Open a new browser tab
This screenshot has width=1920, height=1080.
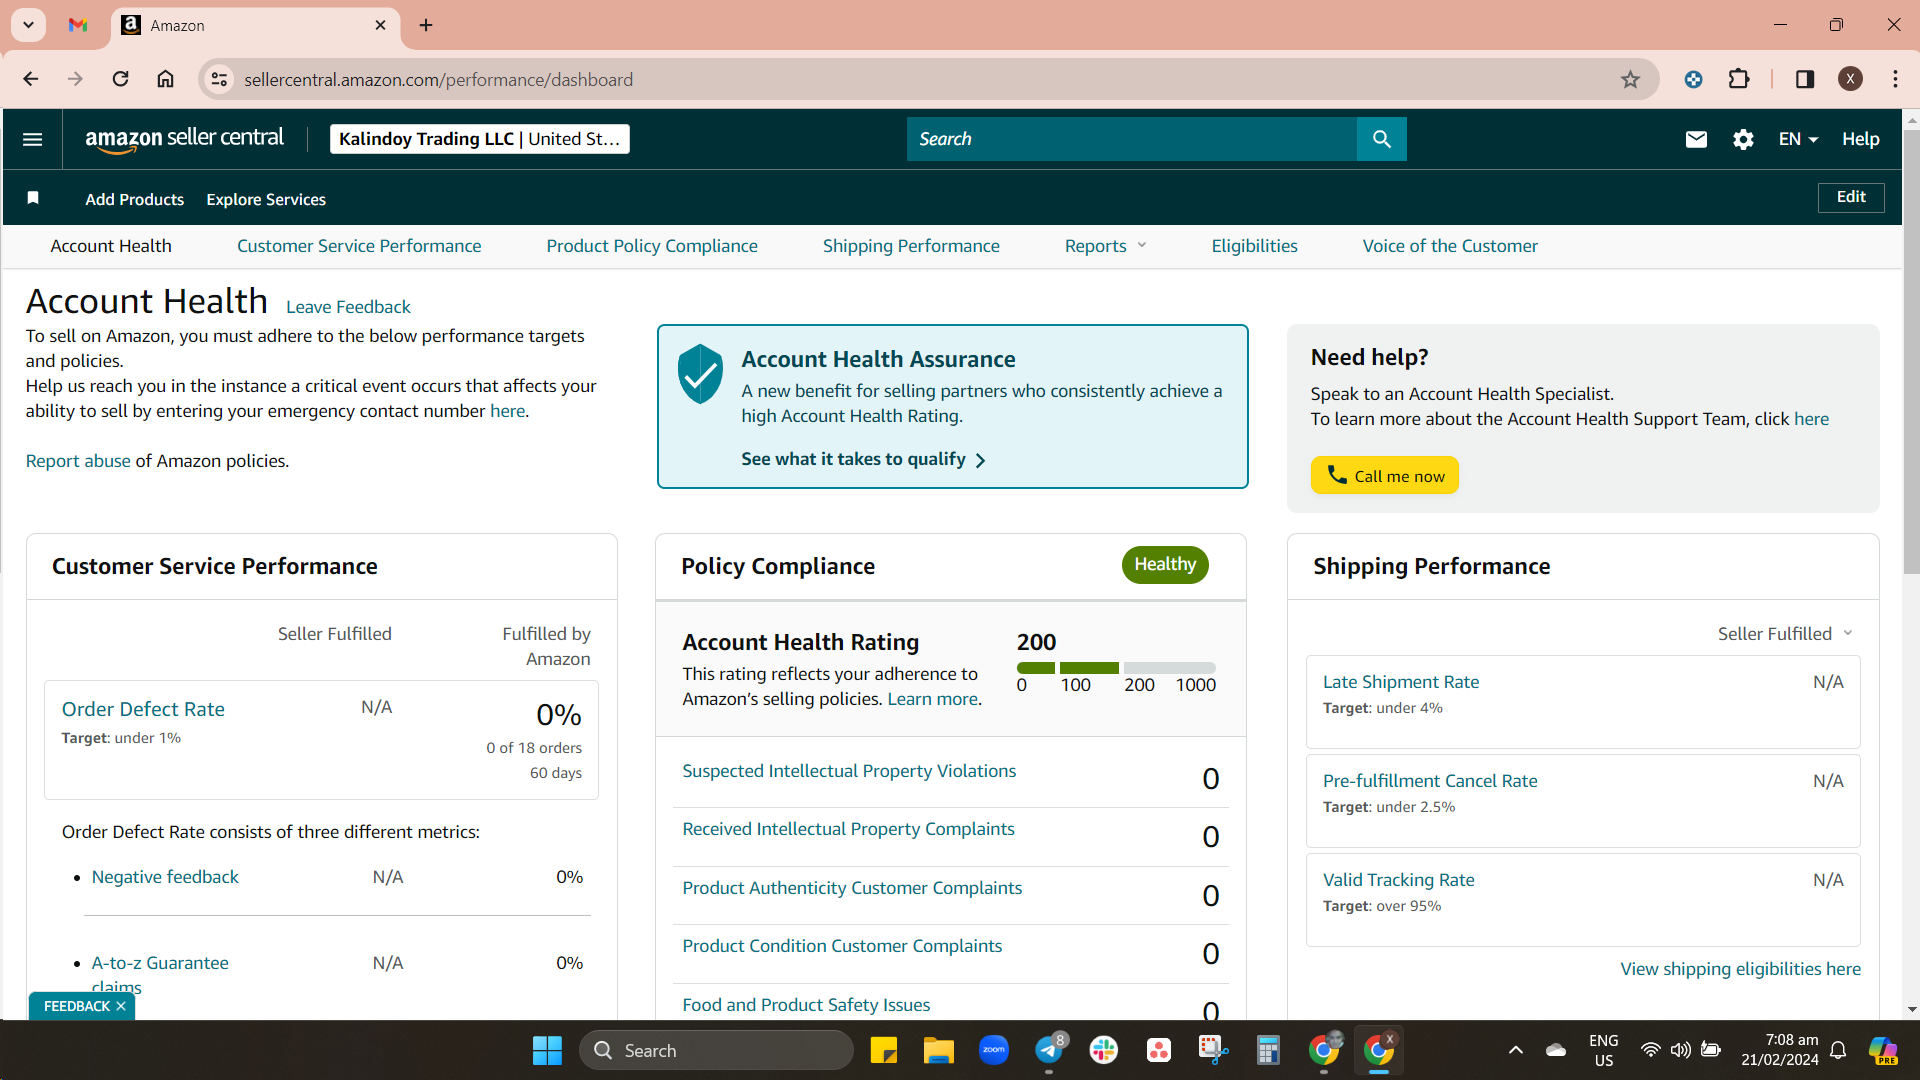pyautogui.click(x=426, y=25)
